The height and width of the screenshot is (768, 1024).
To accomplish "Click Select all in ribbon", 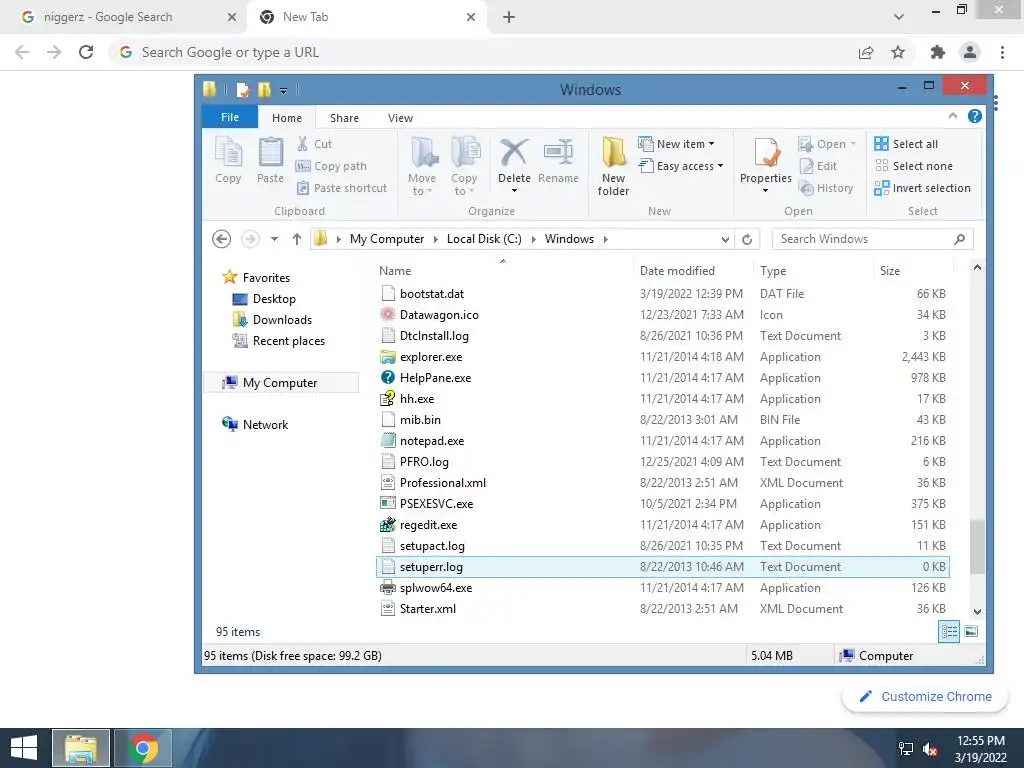I will click(x=906, y=144).
